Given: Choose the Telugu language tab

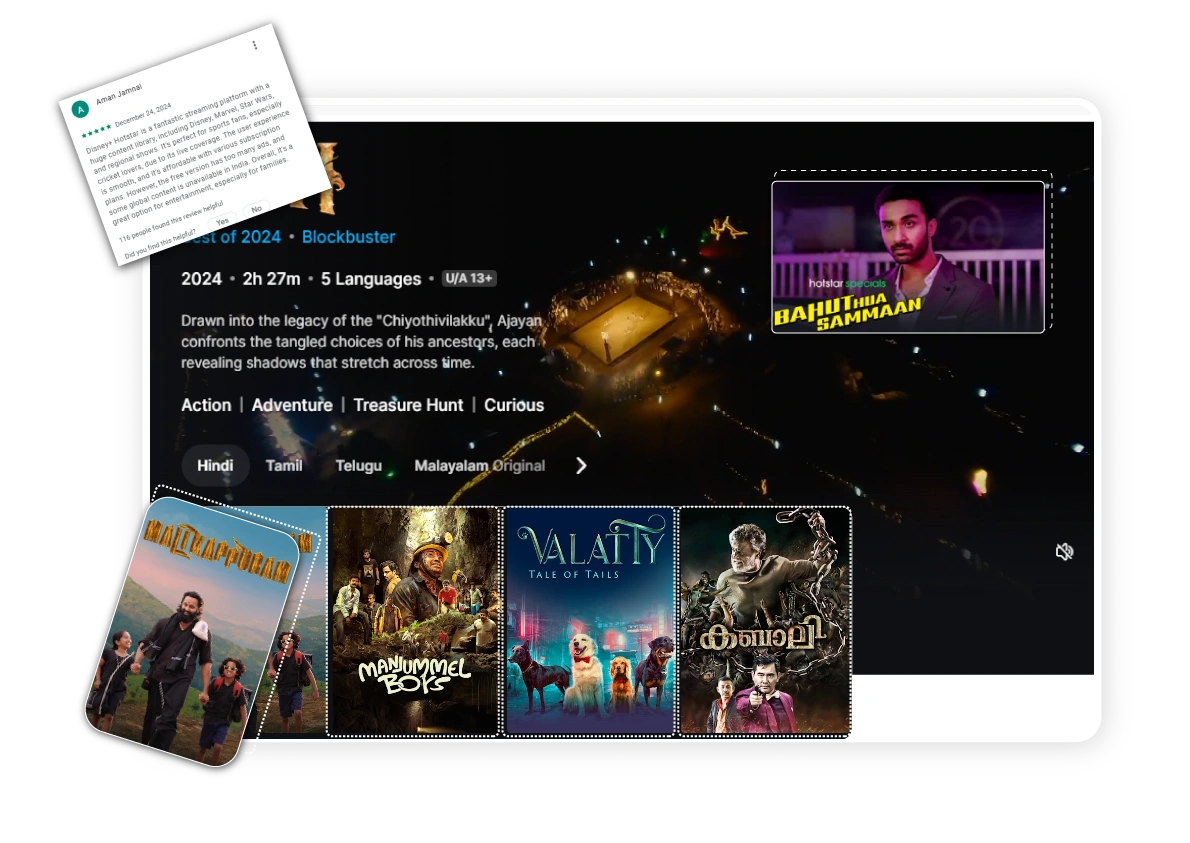Looking at the screenshot, I should [x=358, y=466].
